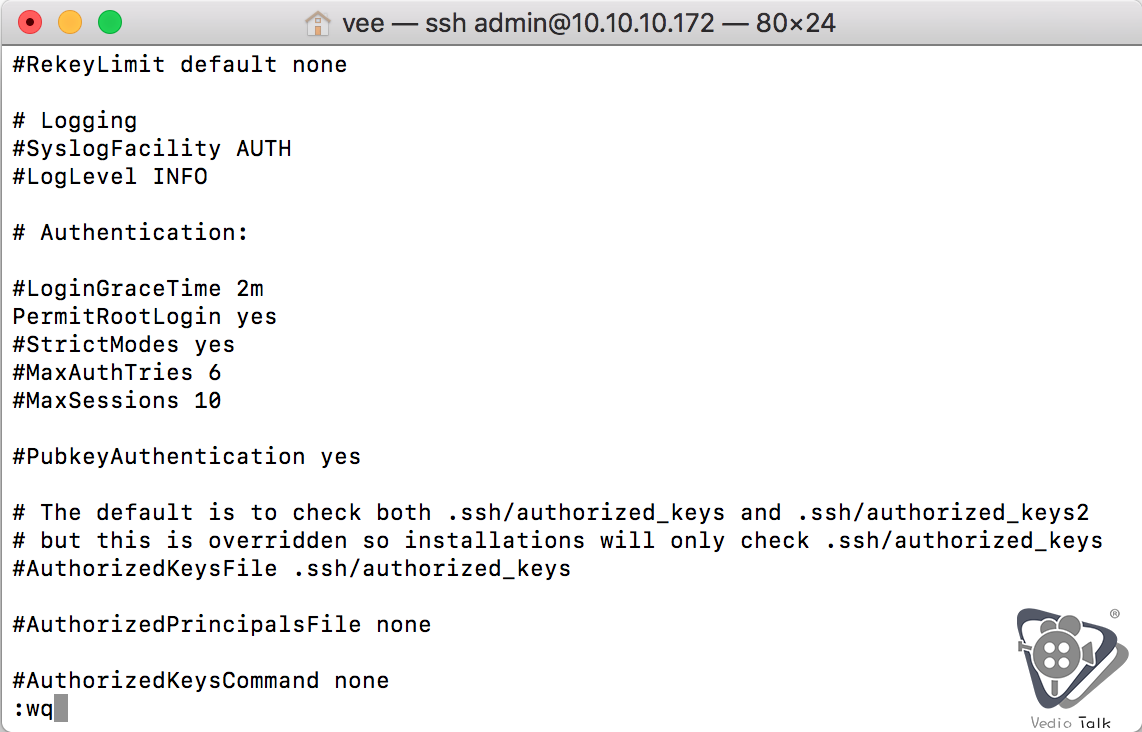Click the #SyslogFacility AUTH line
This screenshot has height=732, width=1142.
pyautogui.click(x=152, y=149)
